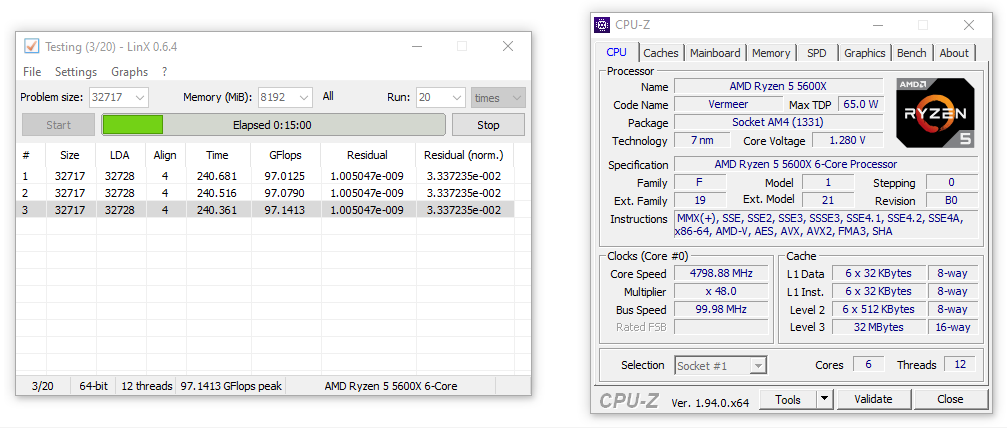Switch to the Bench tab
Screen dimensions: 1007x428
[911, 53]
